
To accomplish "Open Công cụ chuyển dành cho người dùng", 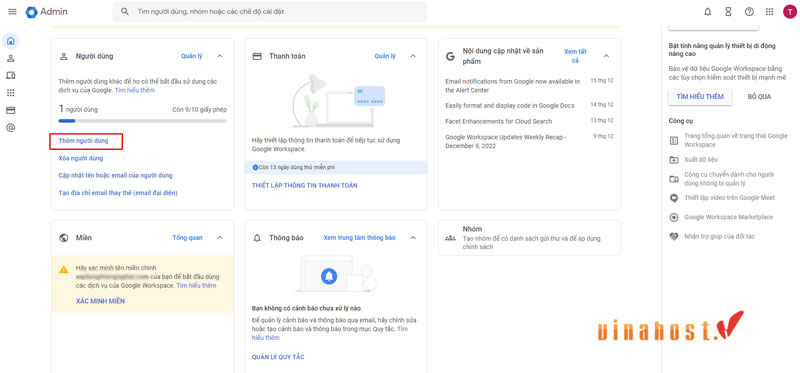I will pos(729,179).
